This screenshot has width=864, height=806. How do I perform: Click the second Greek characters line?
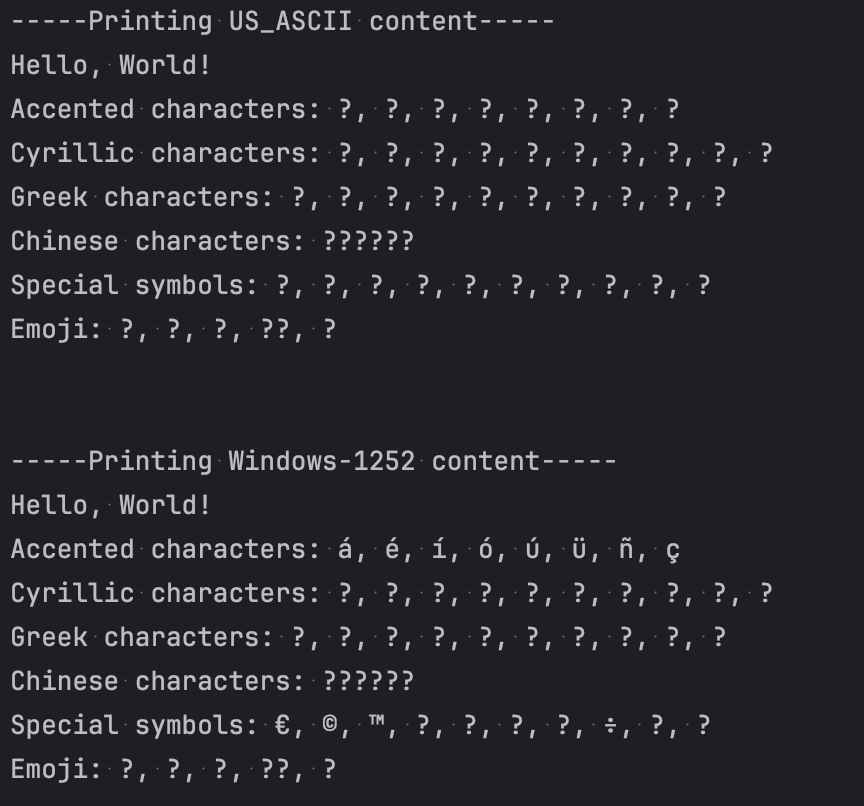(x=369, y=637)
